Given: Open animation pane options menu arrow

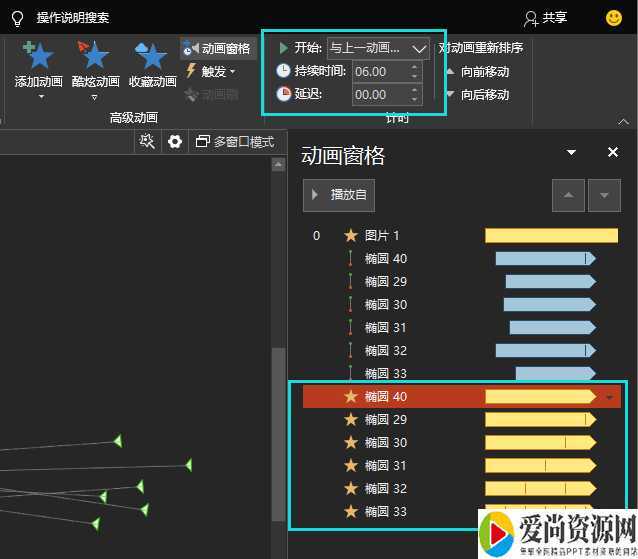Looking at the screenshot, I should point(571,153).
